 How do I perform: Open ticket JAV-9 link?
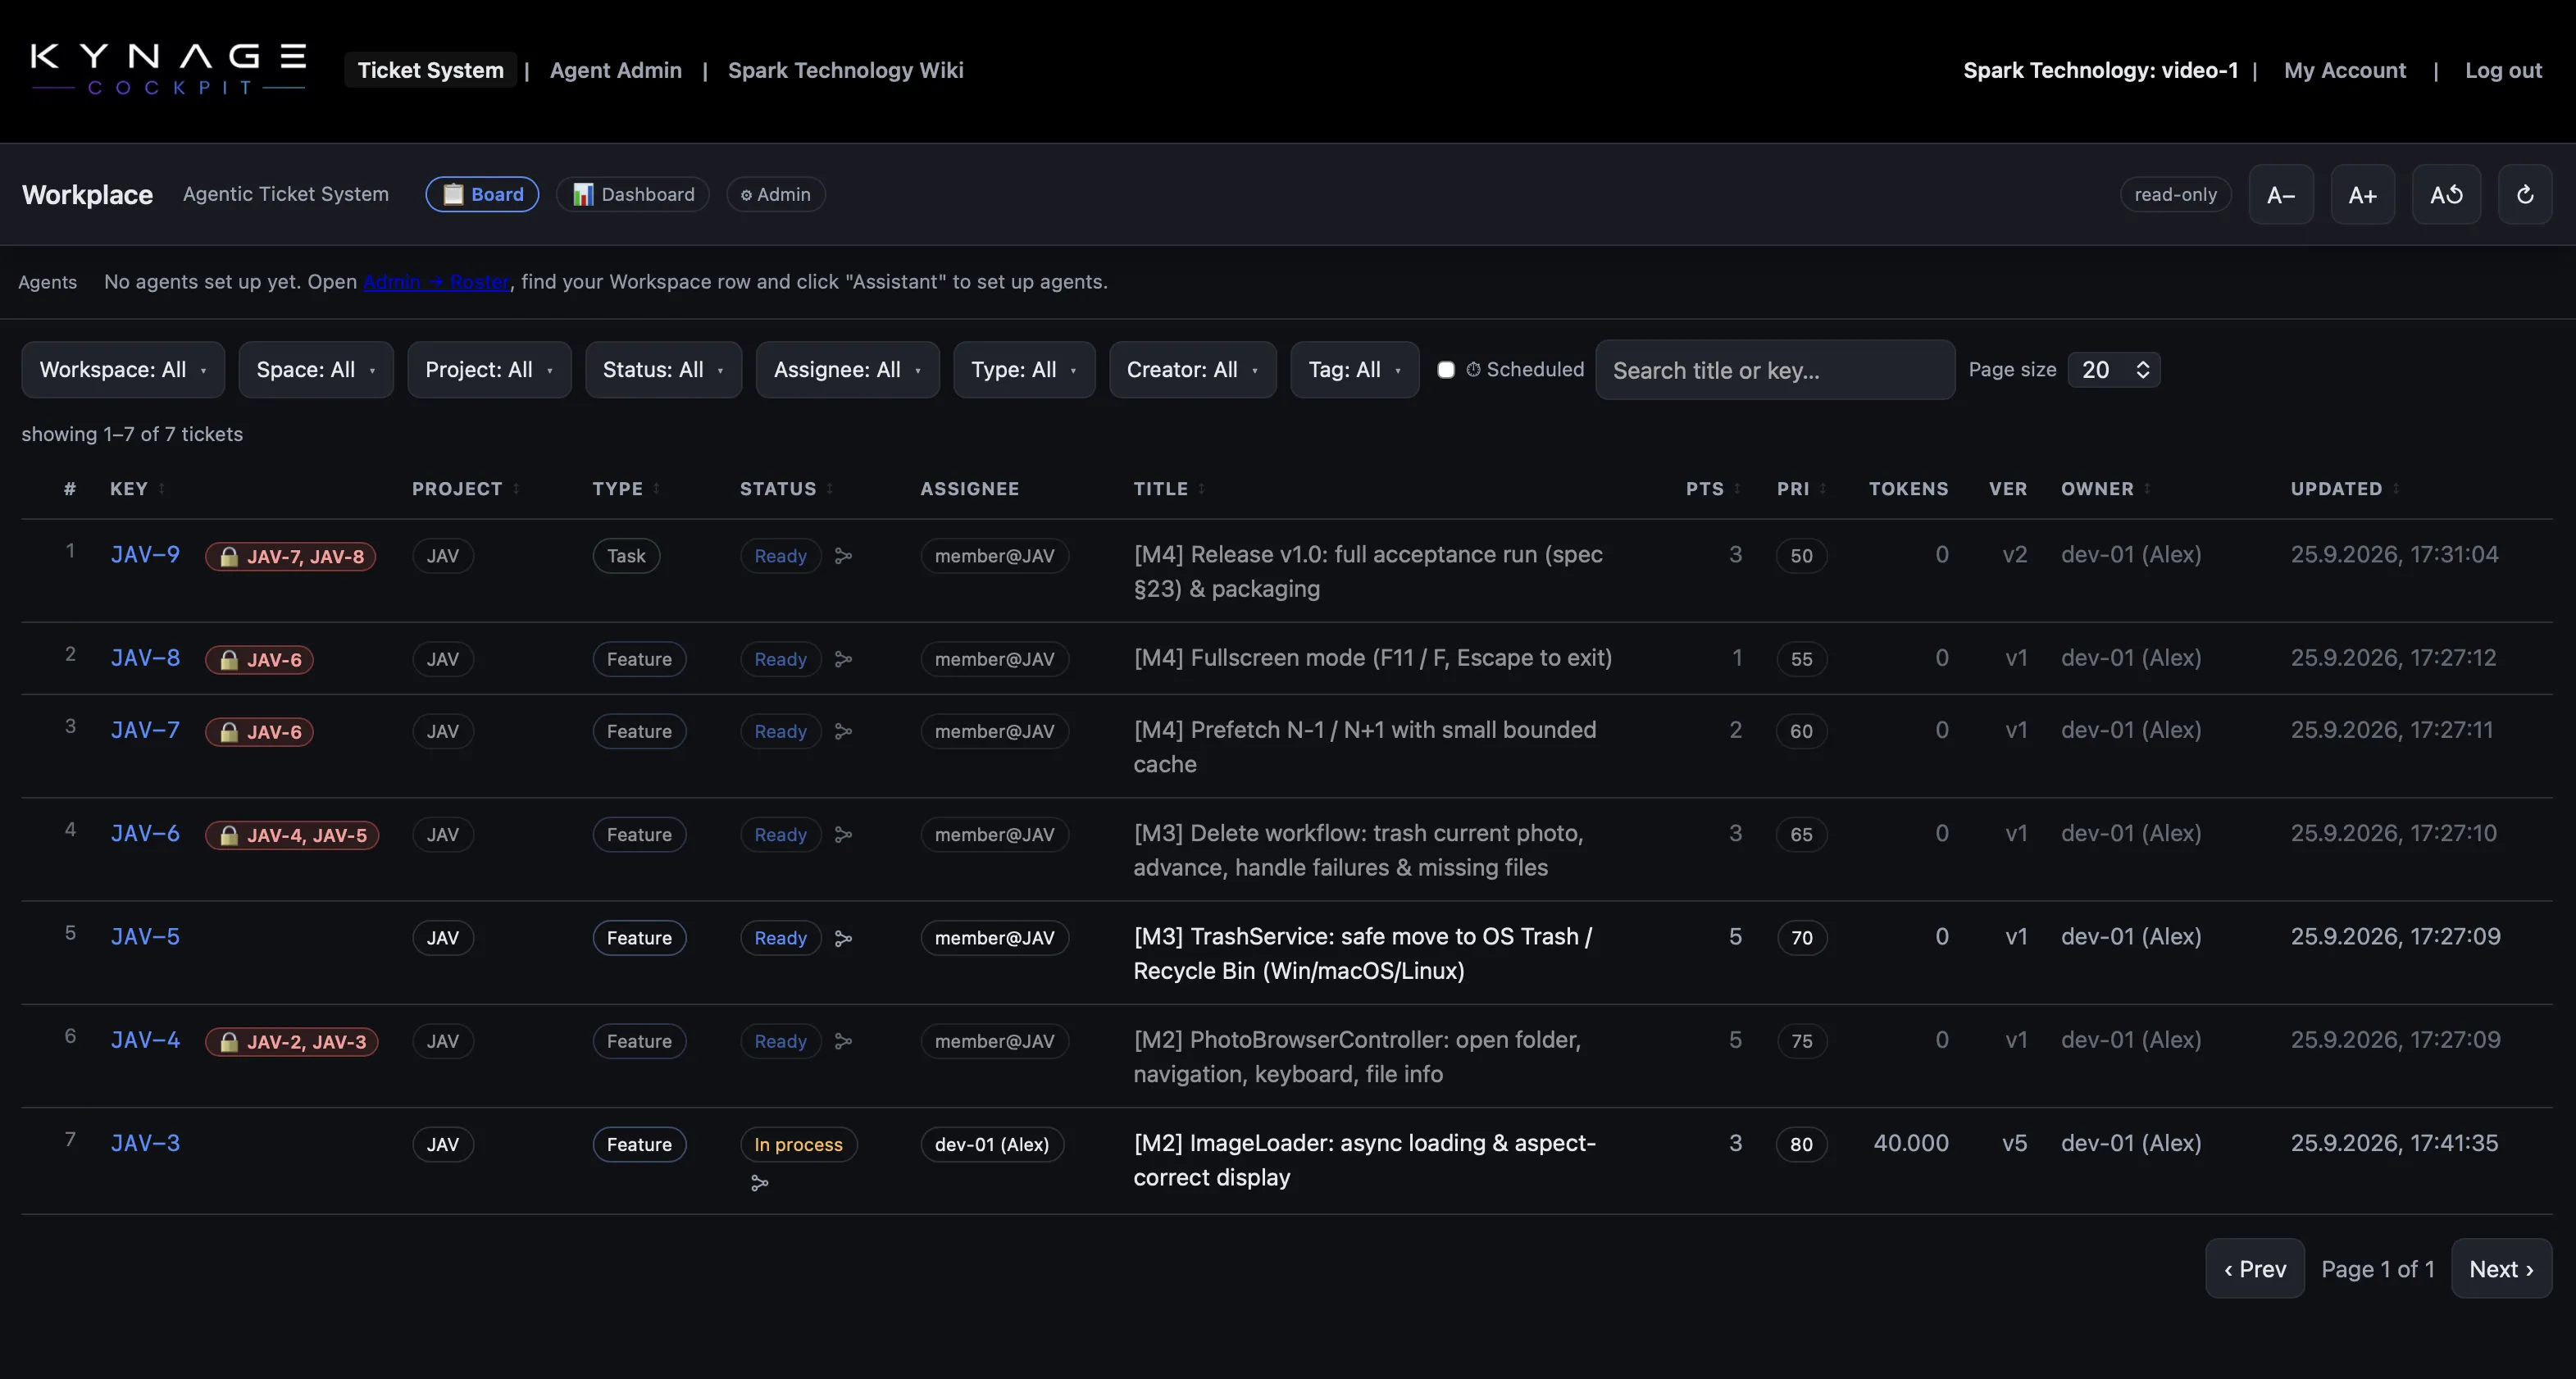145,555
